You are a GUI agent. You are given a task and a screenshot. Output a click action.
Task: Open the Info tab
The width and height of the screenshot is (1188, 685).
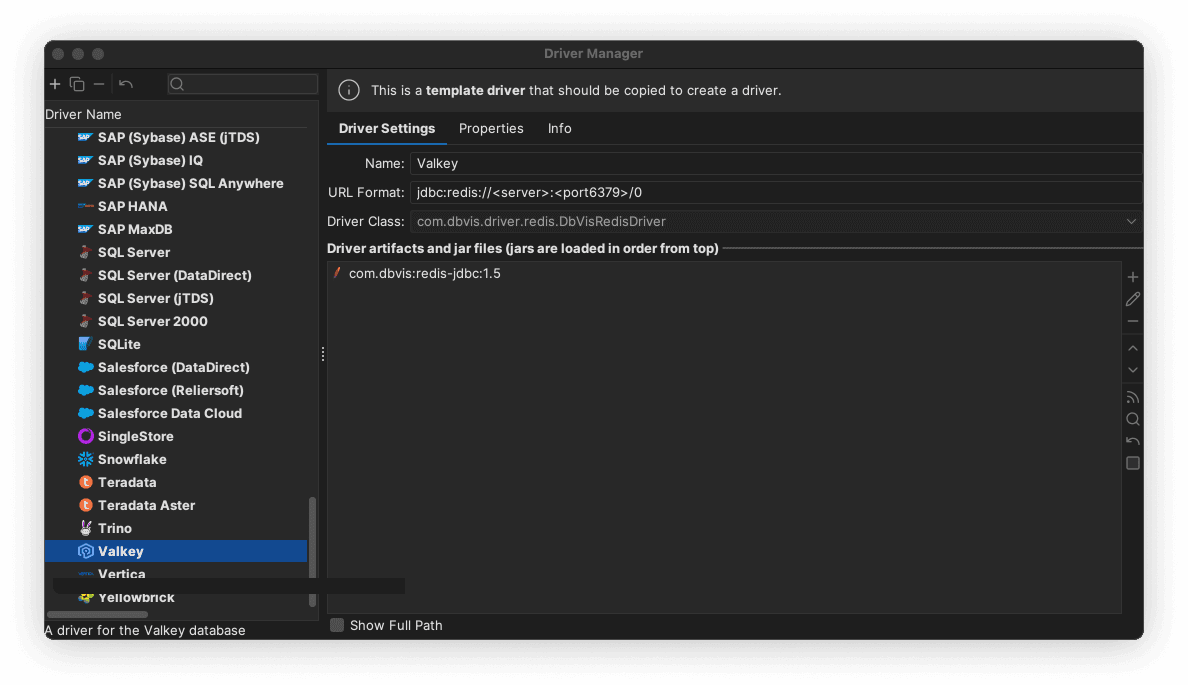(x=559, y=128)
